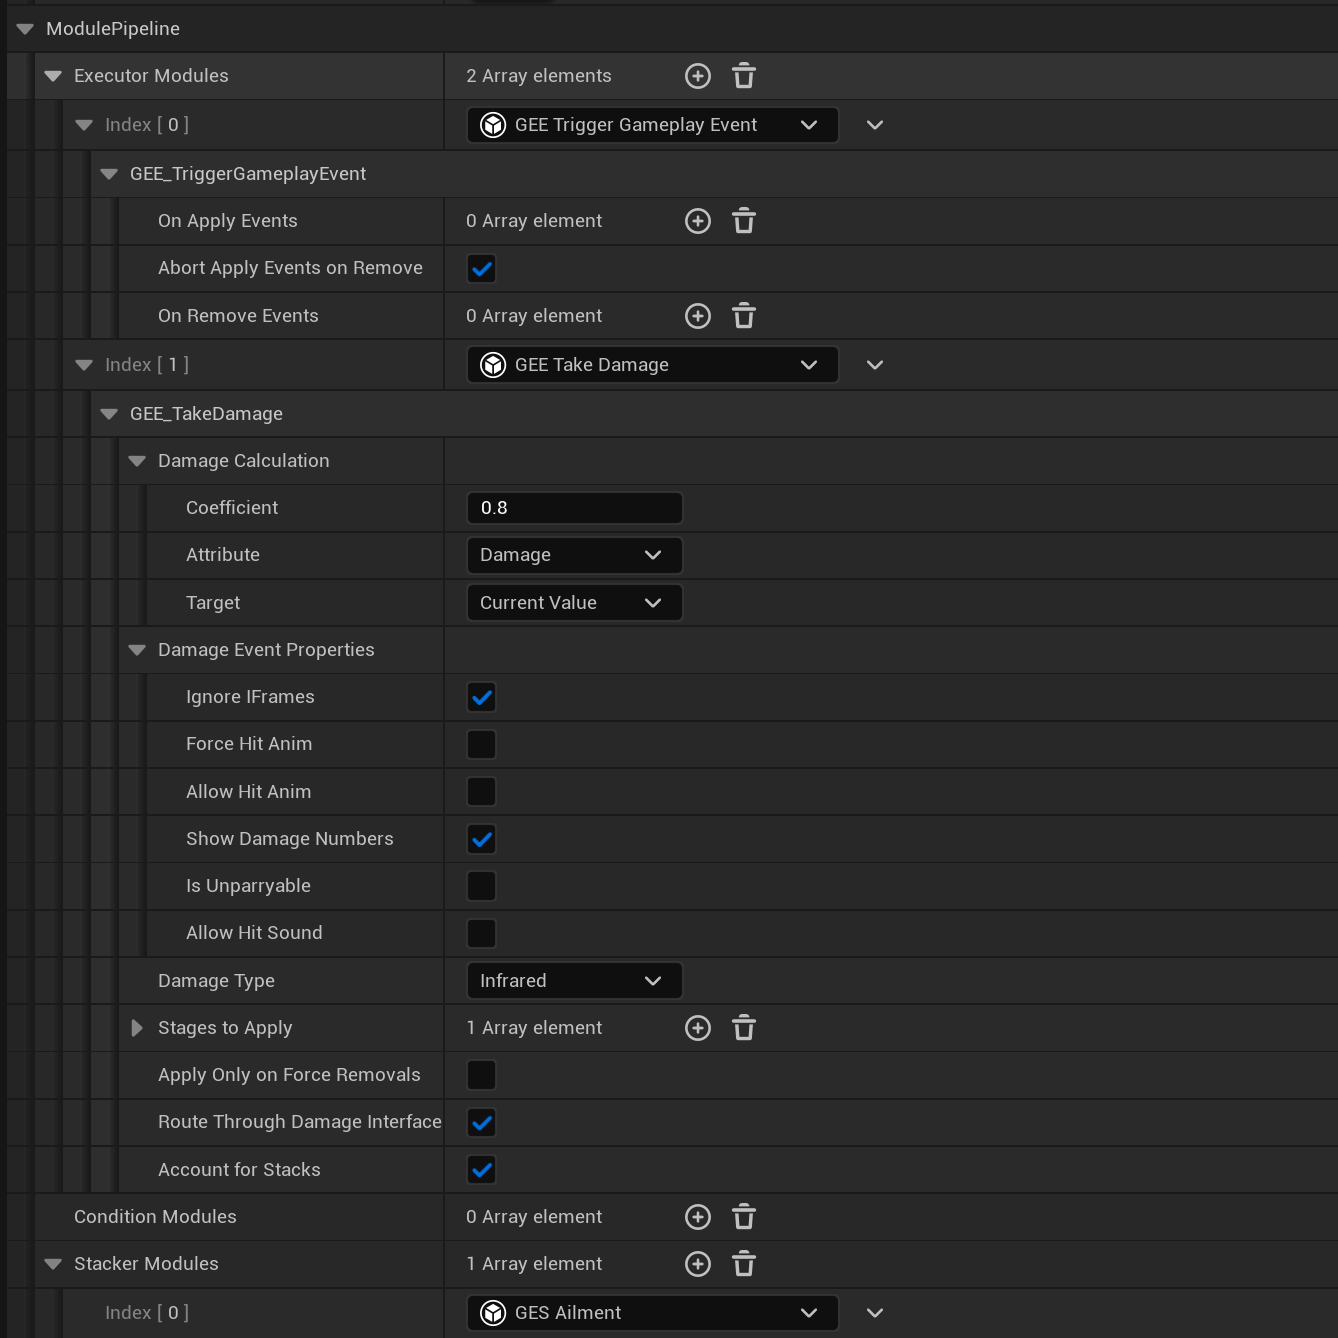Viewport: 1338px width, 1338px height.
Task: Check Apply Only on Force Removals
Action: click(481, 1075)
